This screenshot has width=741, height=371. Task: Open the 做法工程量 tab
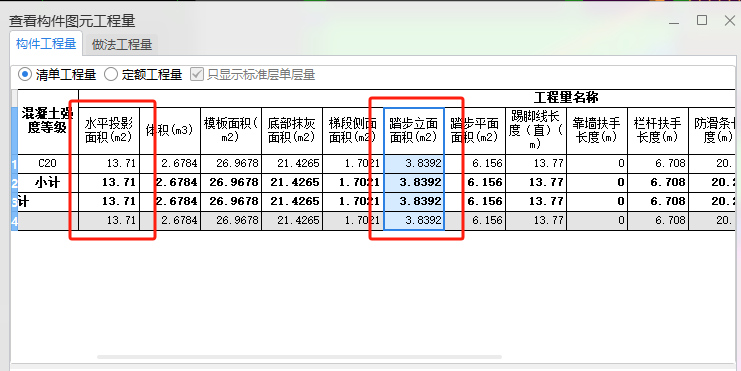click(121, 45)
